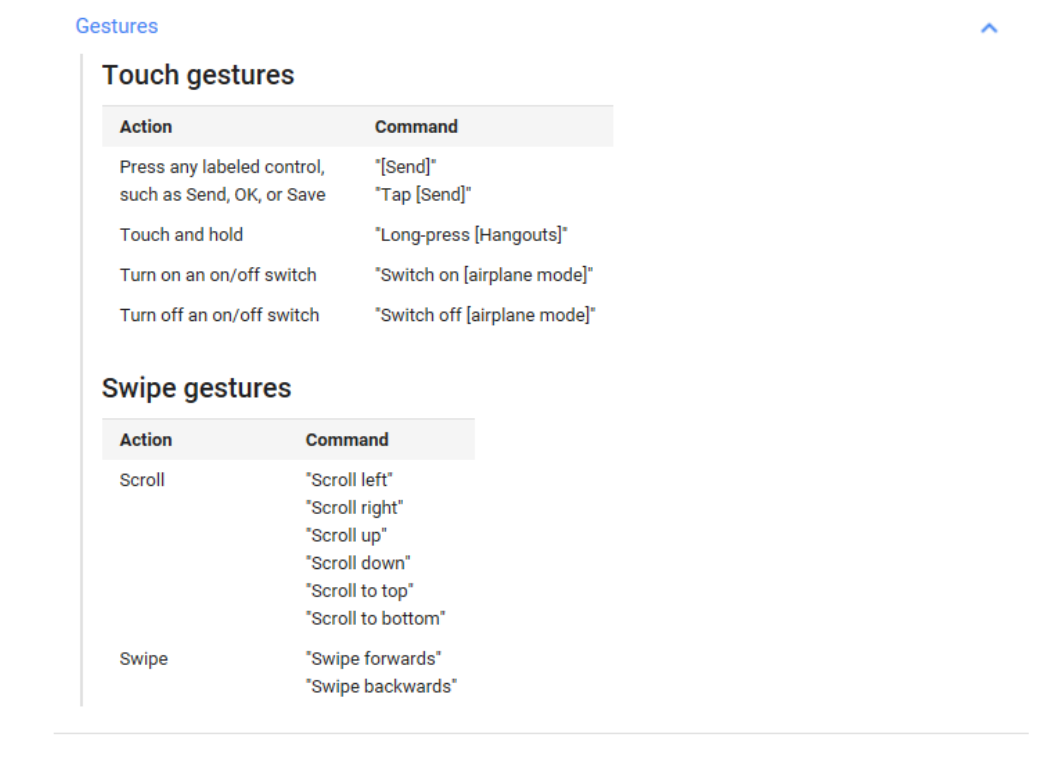Image resolution: width=1047 pixels, height=762 pixels.
Task: Collapse section using the chevron-up icon
Action: [x=988, y=28]
